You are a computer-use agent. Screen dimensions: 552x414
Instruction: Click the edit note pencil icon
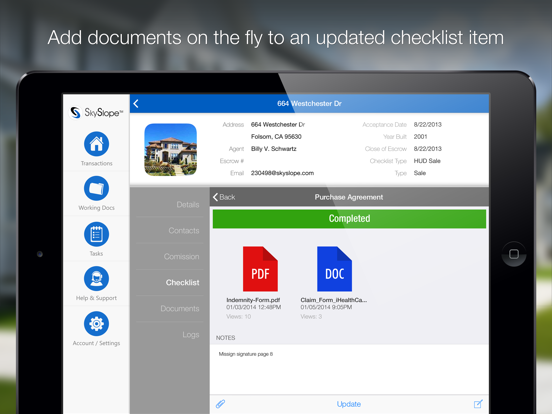pyautogui.click(x=478, y=404)
